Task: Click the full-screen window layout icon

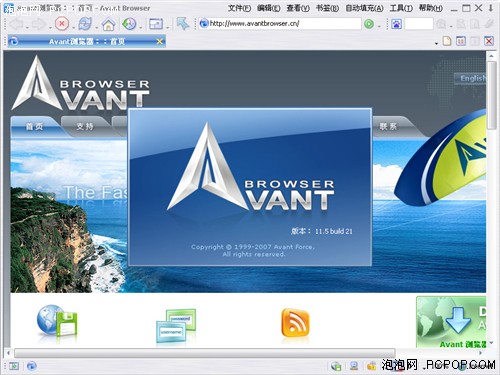Action: (156, 24)
